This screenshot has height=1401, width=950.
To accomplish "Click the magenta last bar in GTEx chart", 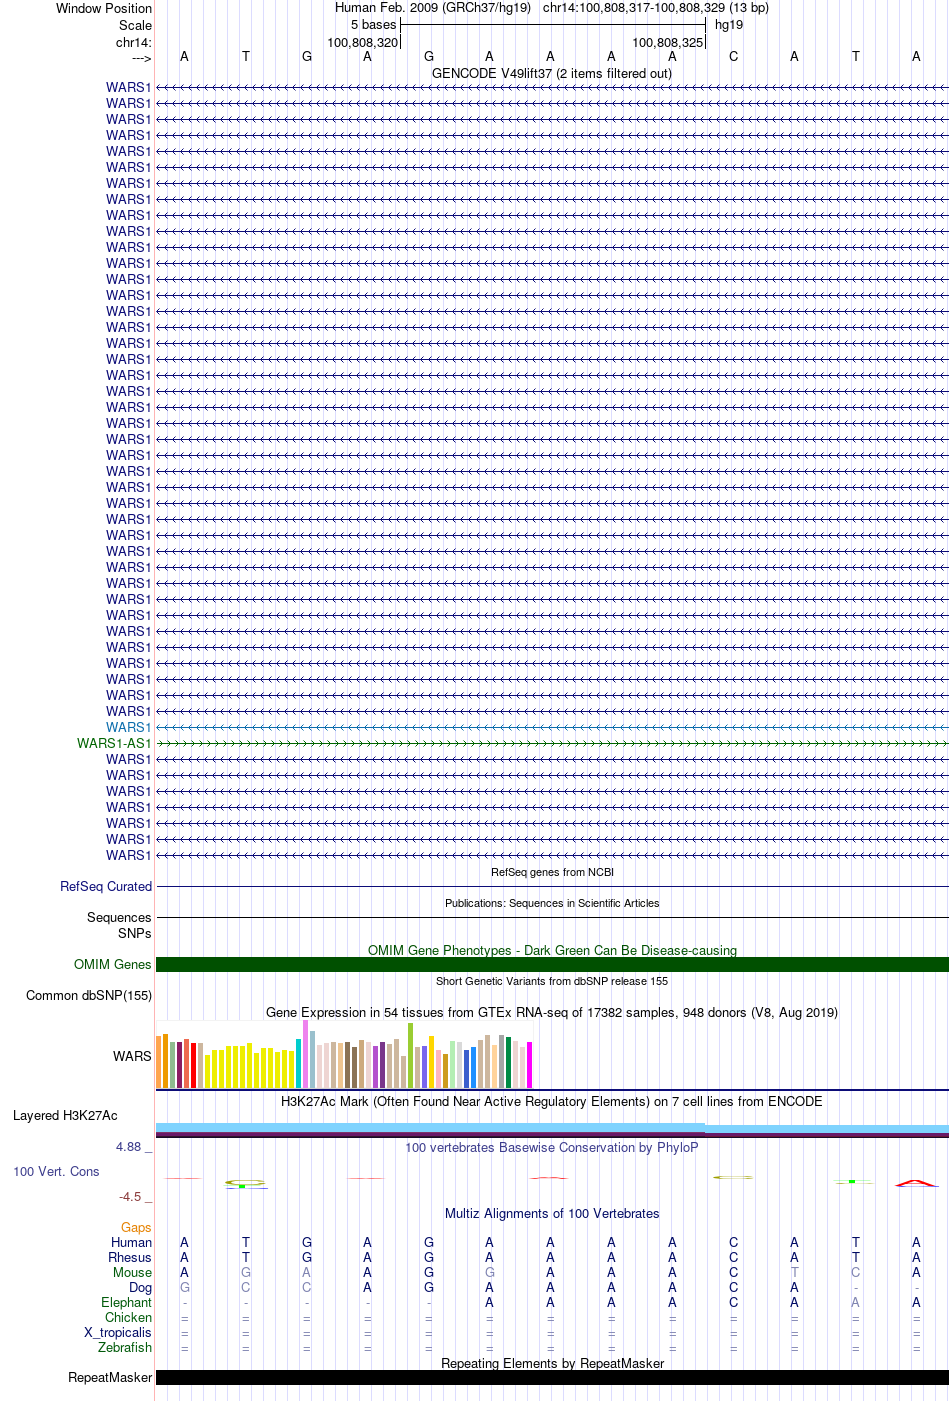I will [529, 1065].
